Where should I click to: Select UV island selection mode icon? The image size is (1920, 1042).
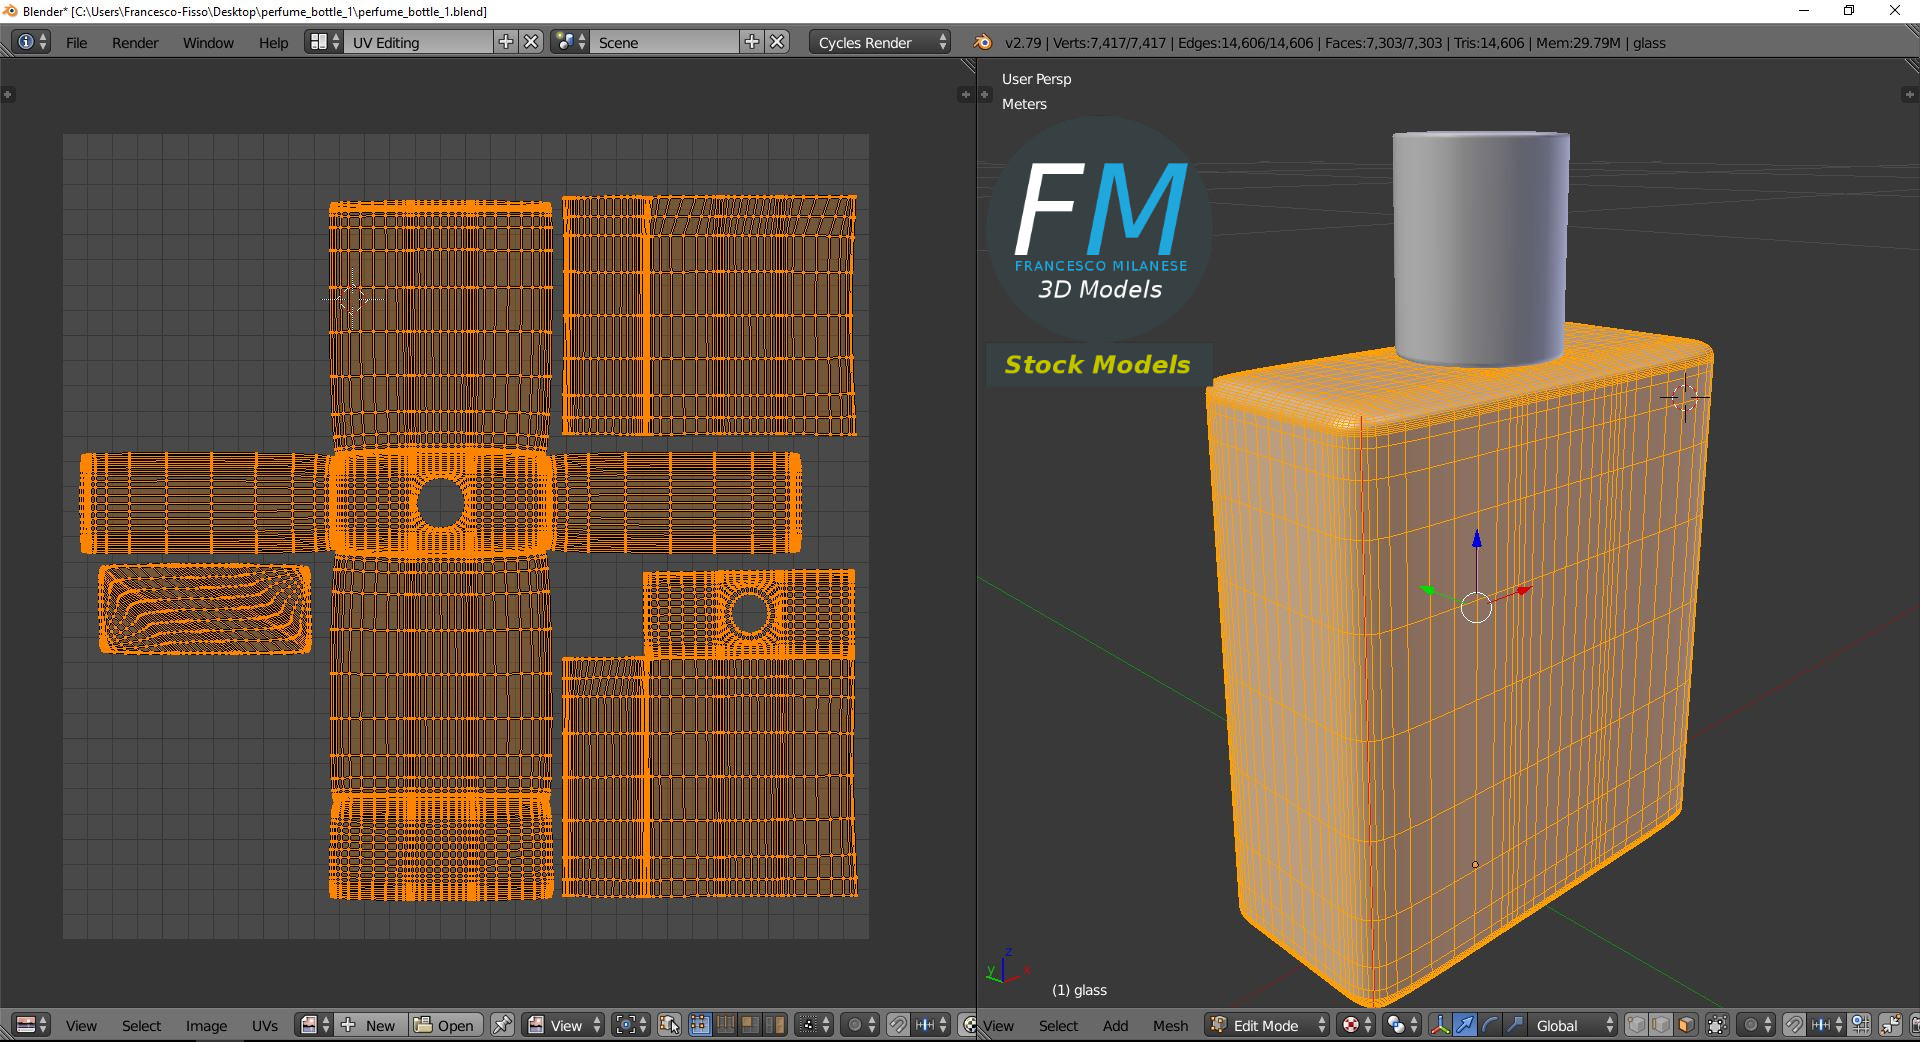point(775,1025)
